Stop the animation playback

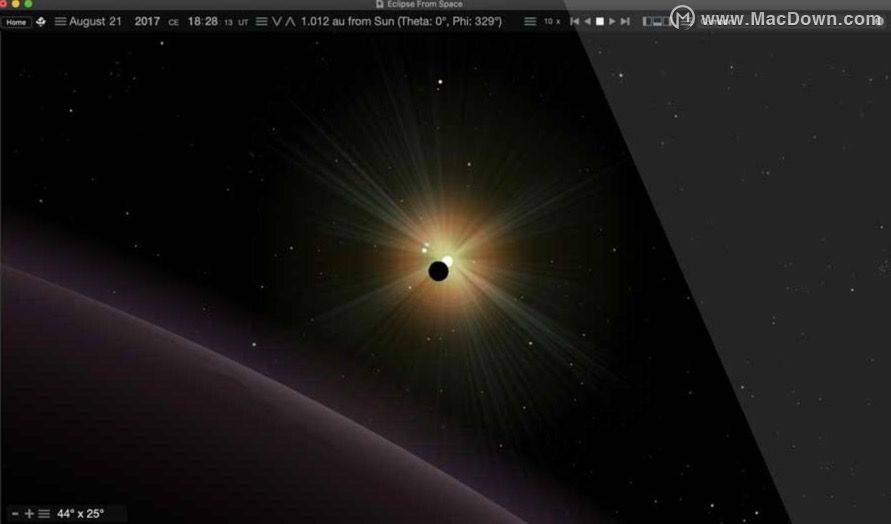(x=599, y=22)
